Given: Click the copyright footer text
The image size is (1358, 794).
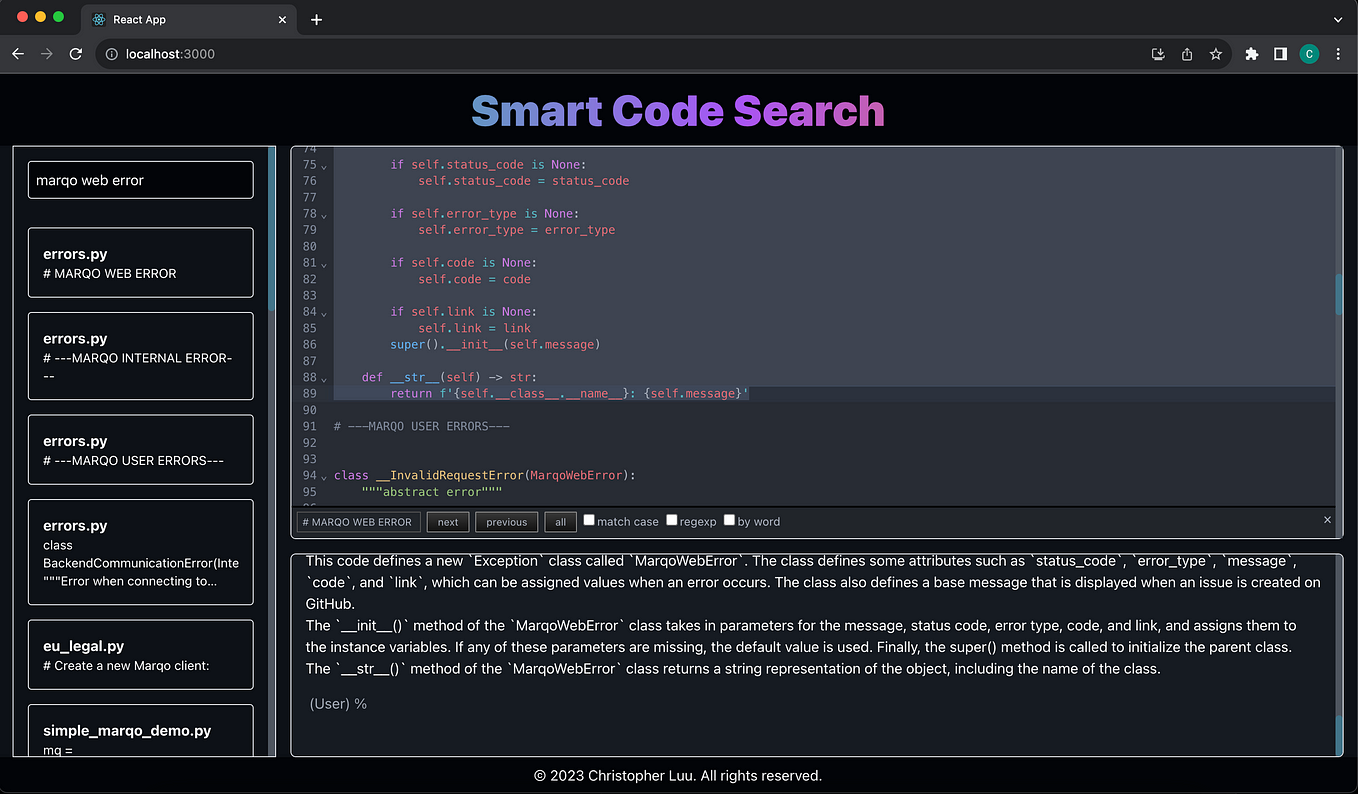Looking at the screenshot, I should pyautogui.click(x=678, y=775).
